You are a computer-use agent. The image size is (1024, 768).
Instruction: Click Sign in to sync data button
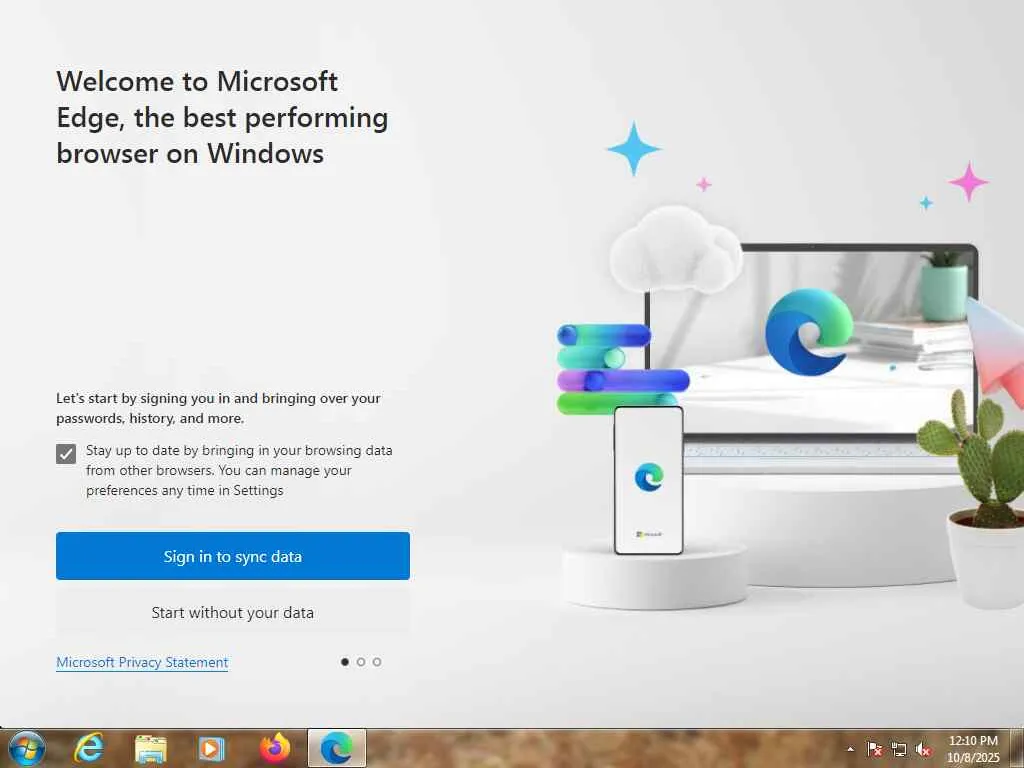232,556
